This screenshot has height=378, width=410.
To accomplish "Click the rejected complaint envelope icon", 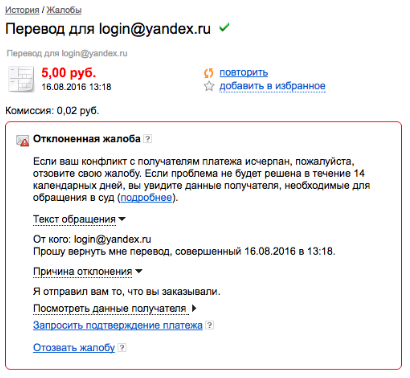I will (x=23, y=140).
